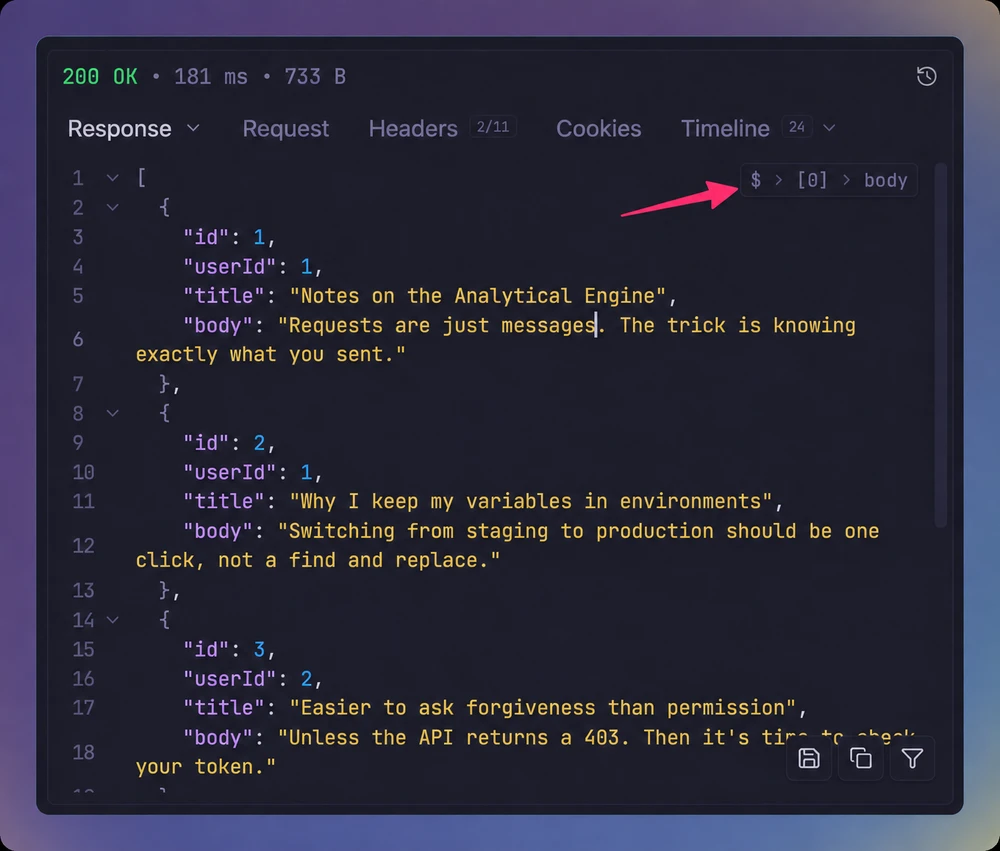1000x851 pixels.
Task: Switch to the Request tab
Action: (286, 128)
